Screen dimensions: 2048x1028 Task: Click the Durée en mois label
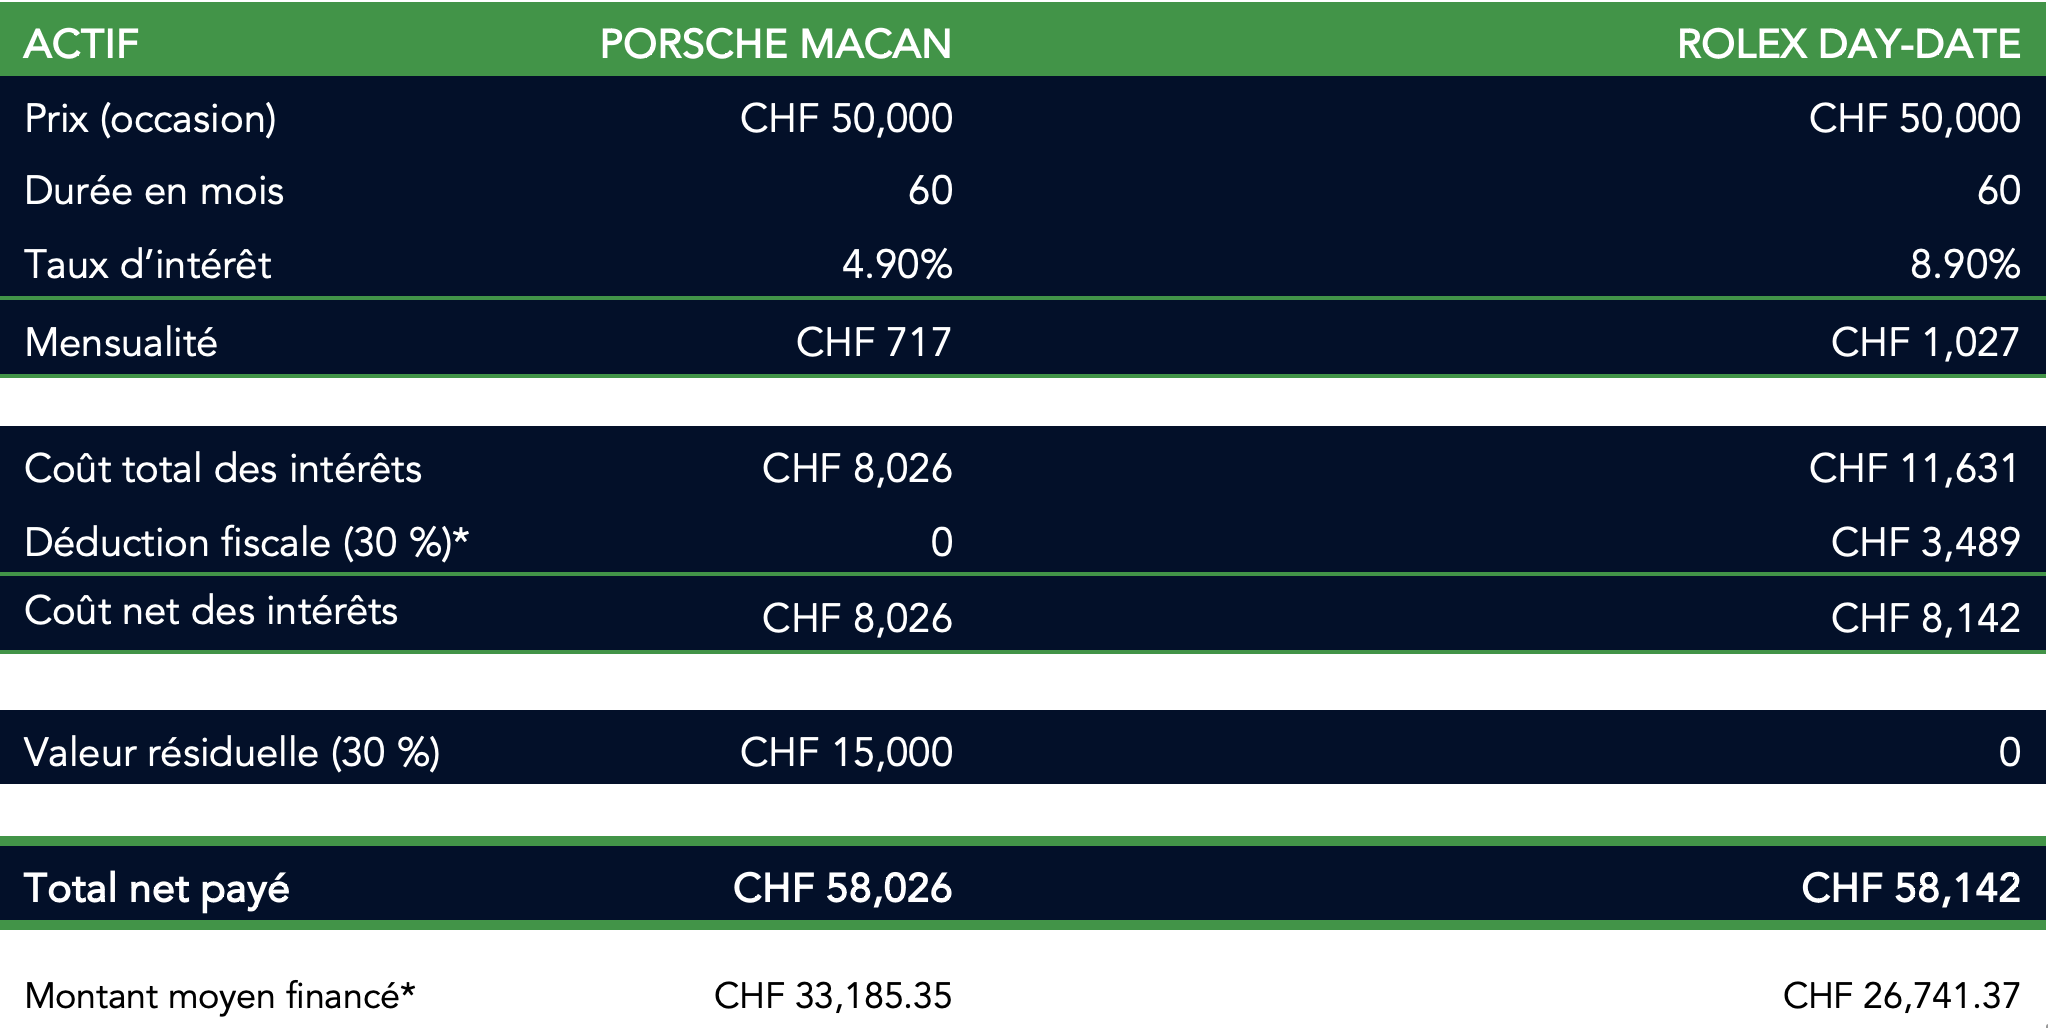154,191
